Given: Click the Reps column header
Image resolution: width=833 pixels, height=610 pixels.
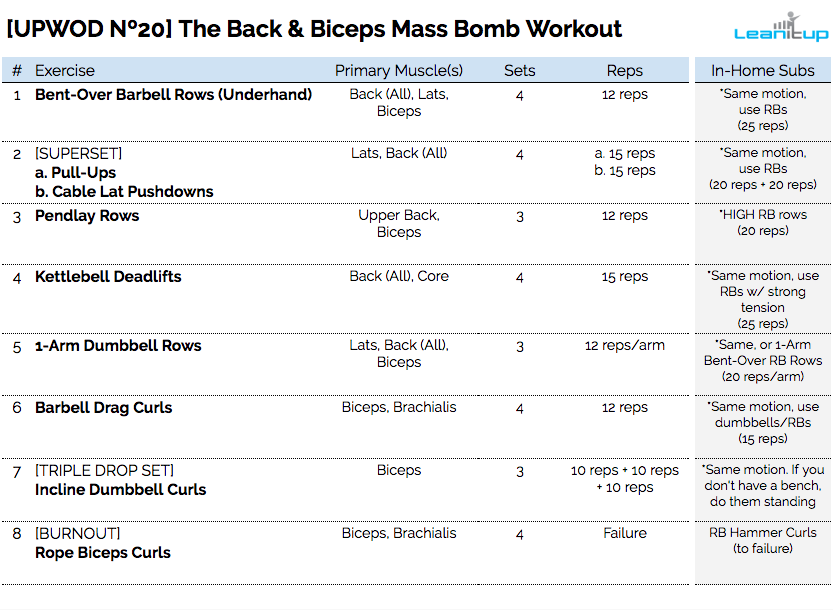Looking at the screenshot, I should coord(625,71).
